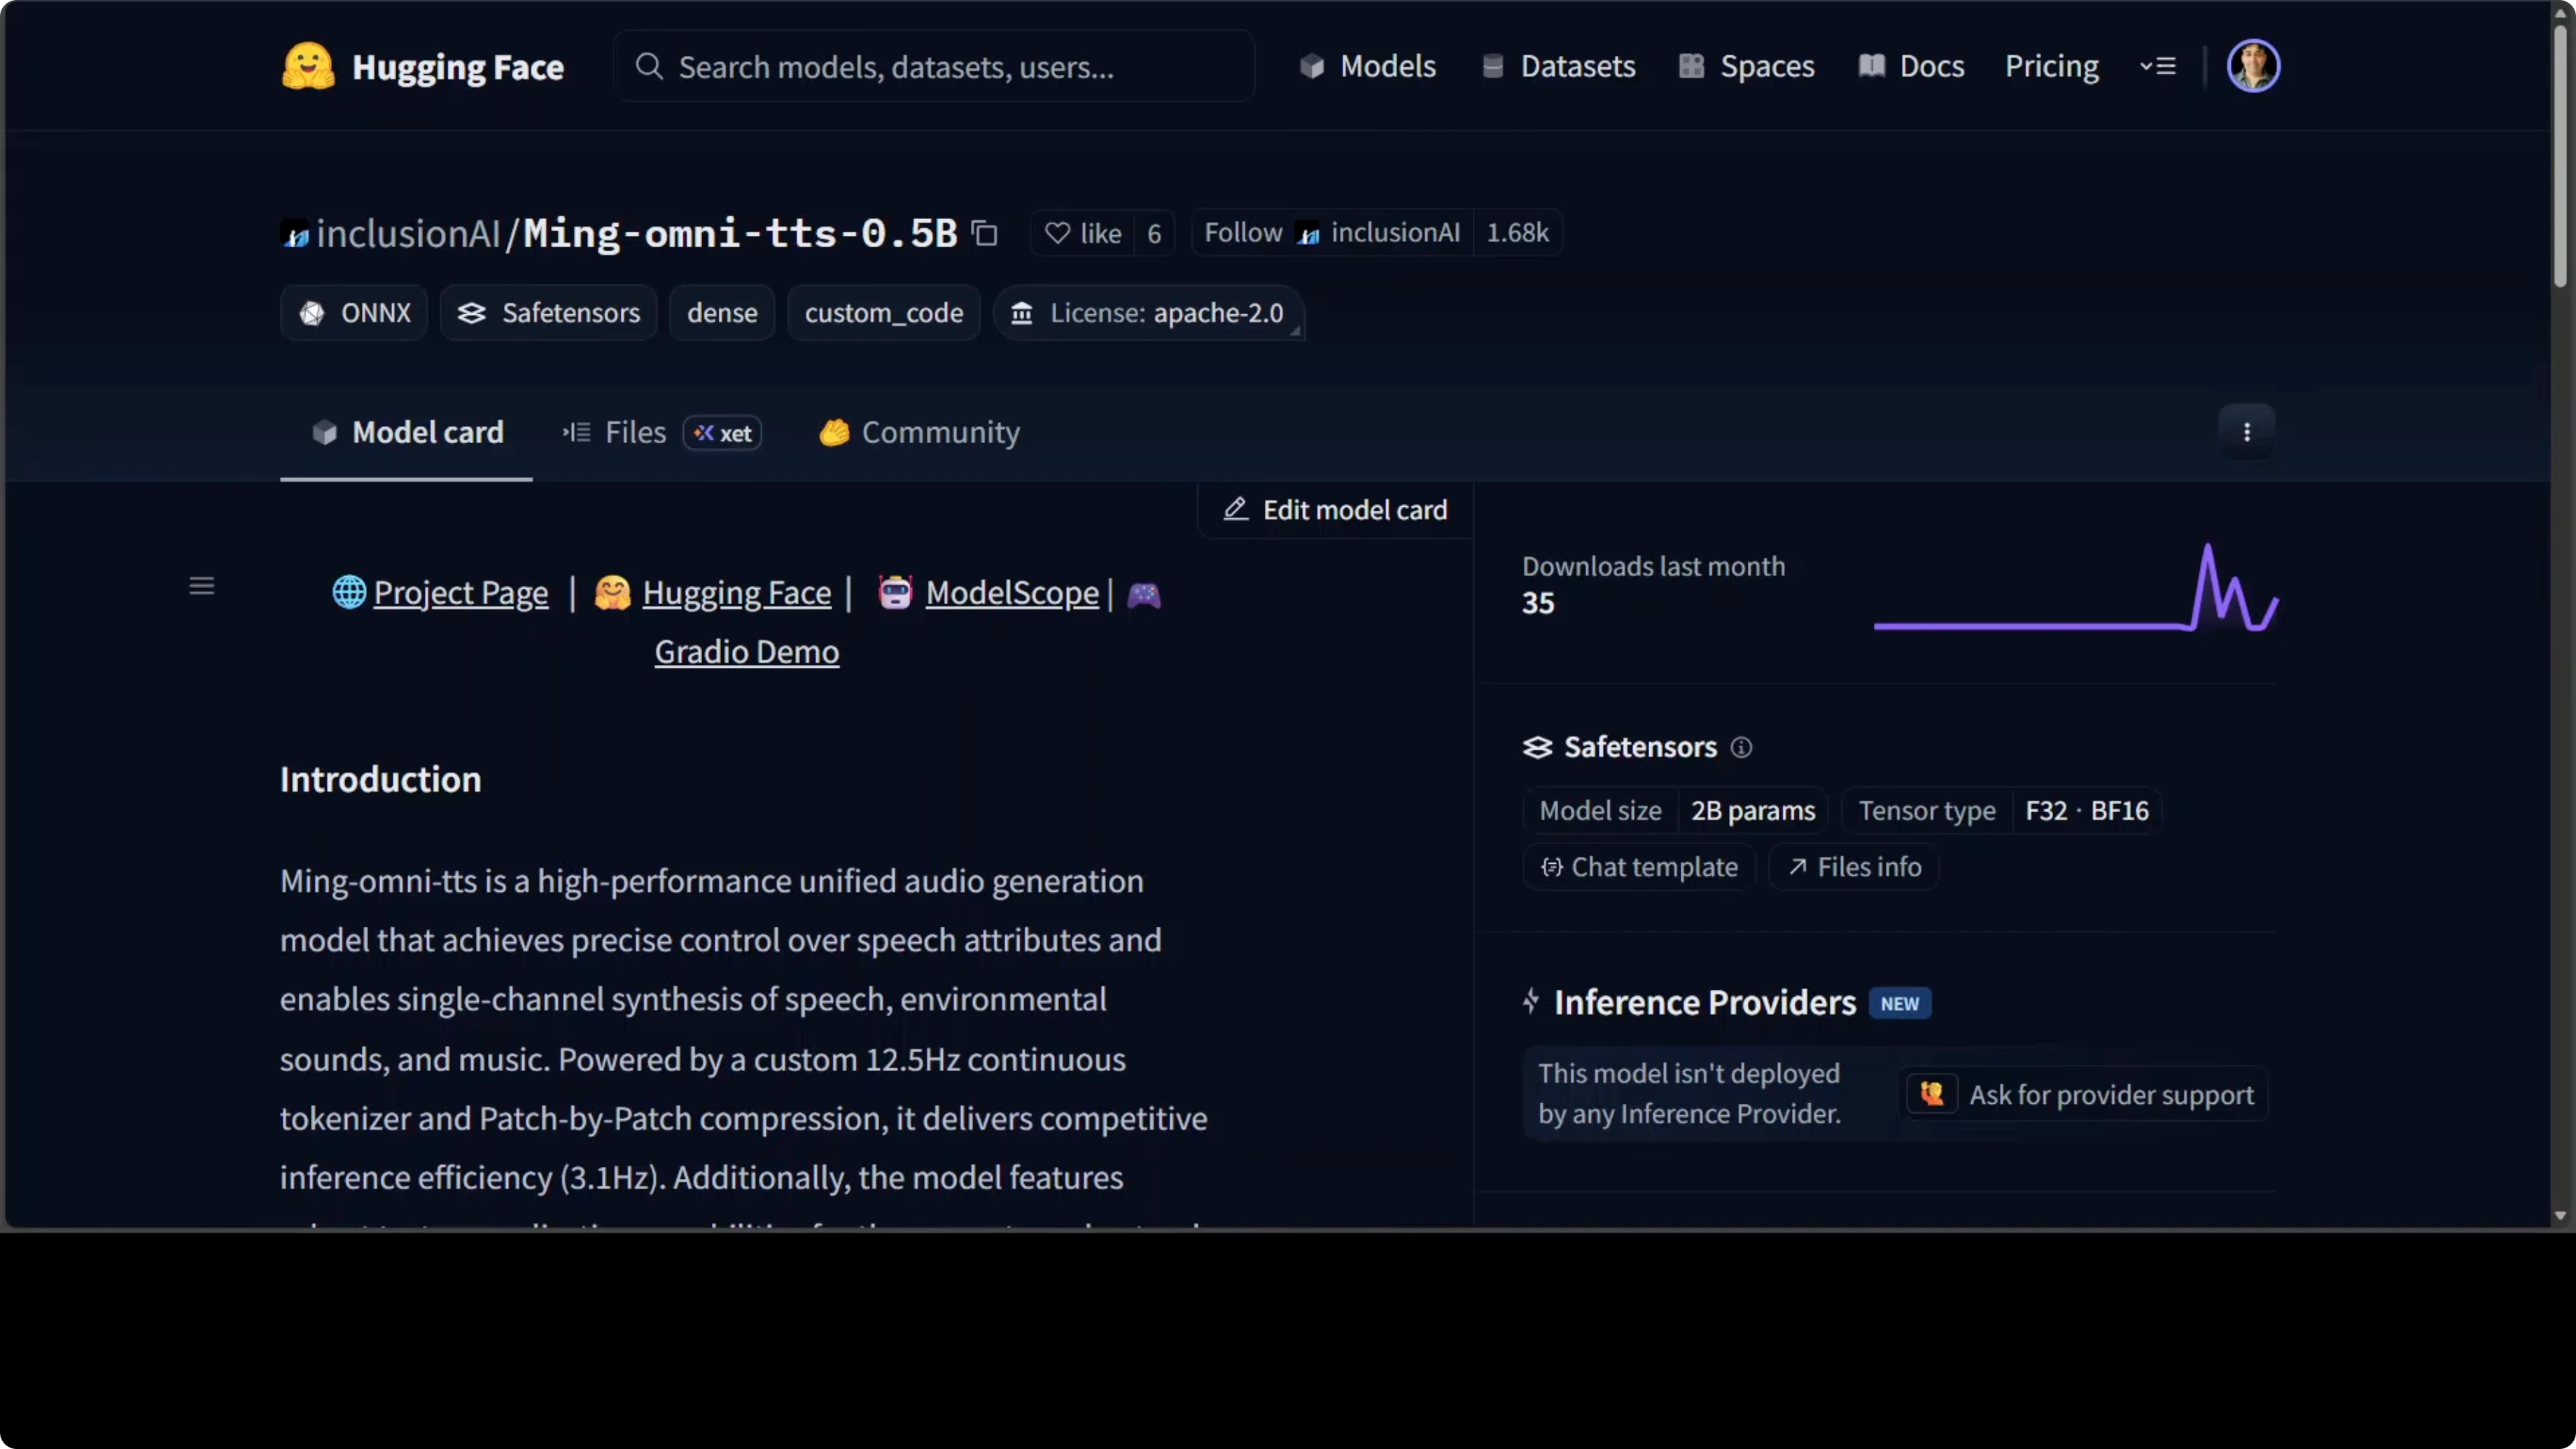Image resolution: width=2576 pixels, height=1449 pixels.
Task: Click the inclusionAI organization avatar
Action: pos(293,233)
